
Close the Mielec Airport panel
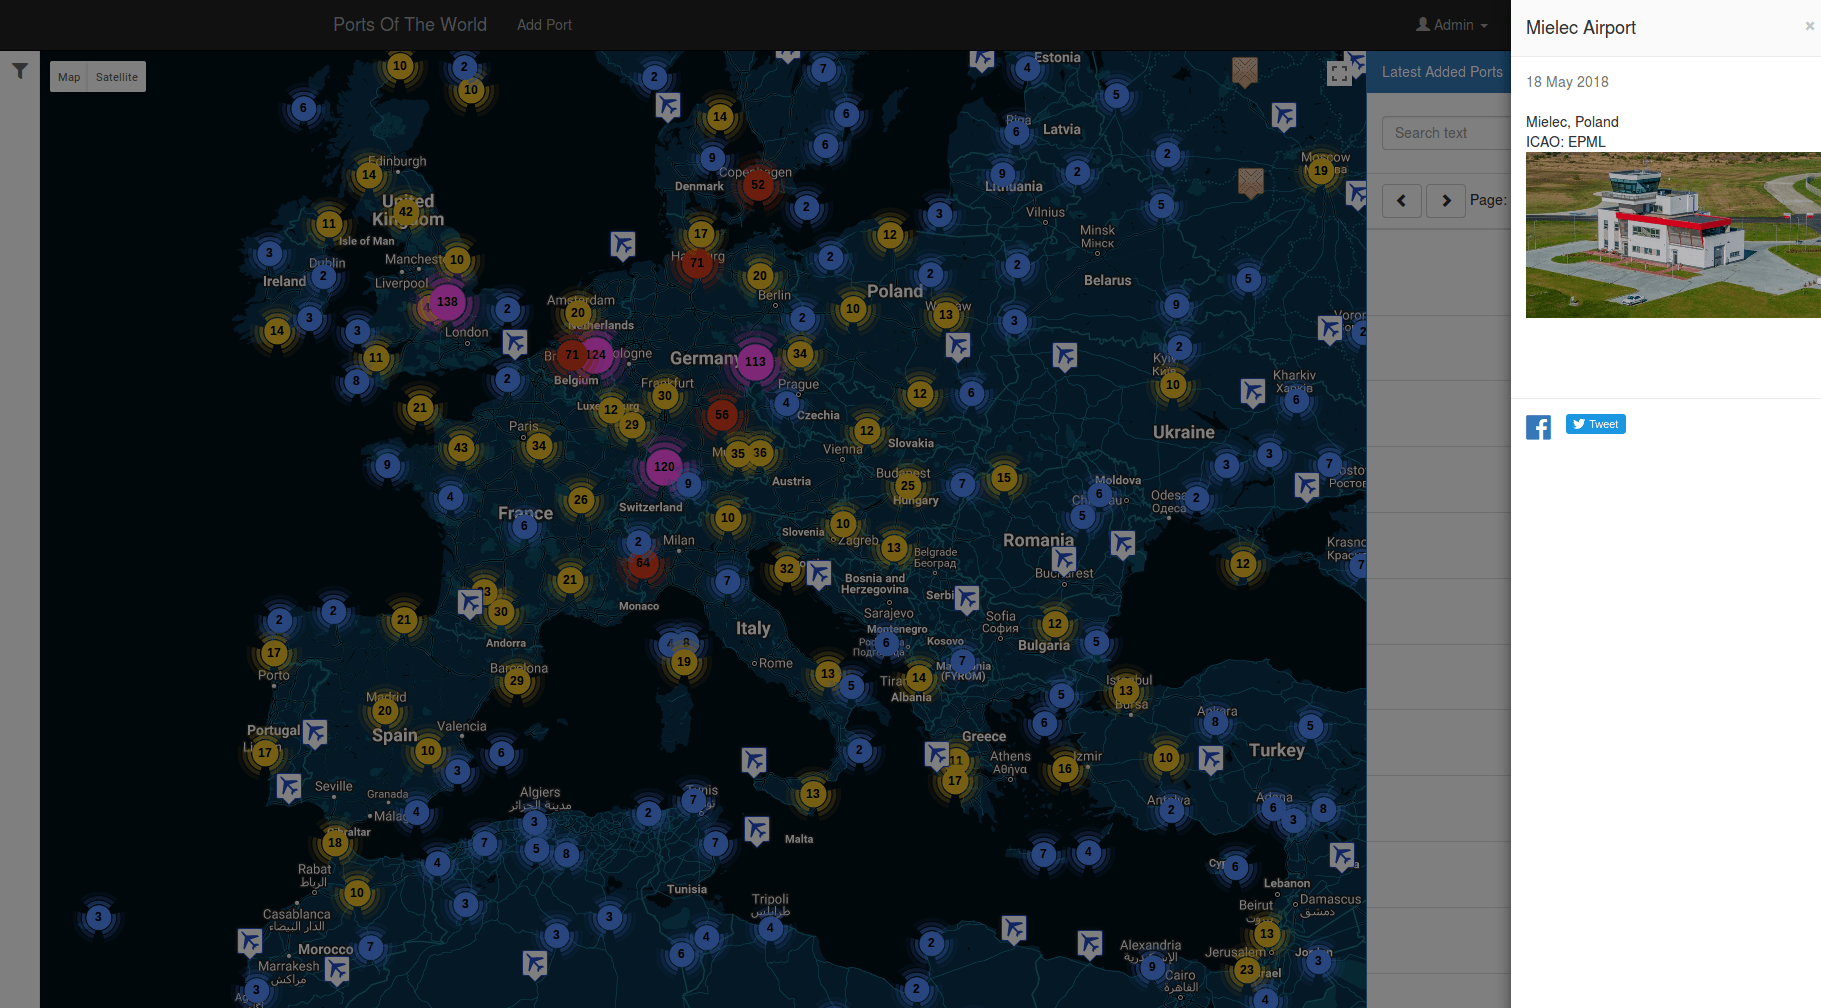click(x=1809, y=26)
